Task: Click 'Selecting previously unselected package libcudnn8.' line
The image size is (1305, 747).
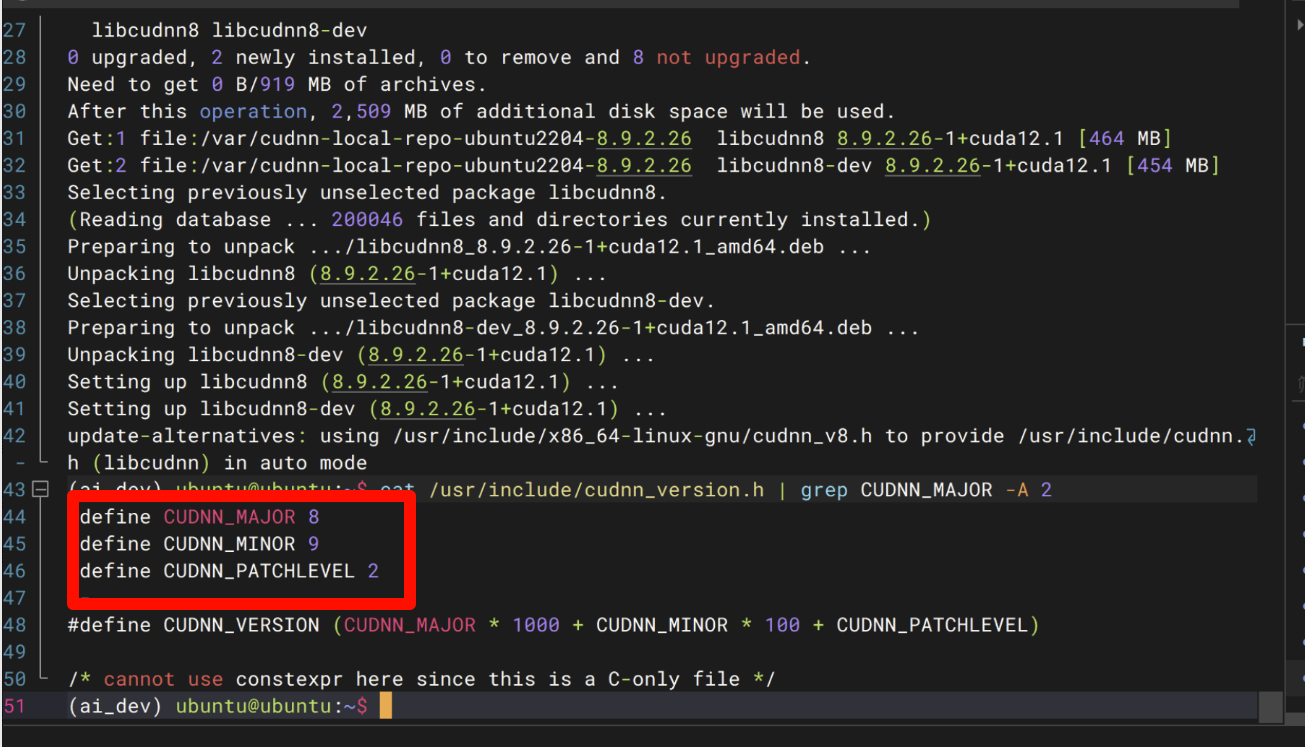Action: coord(367,193)
